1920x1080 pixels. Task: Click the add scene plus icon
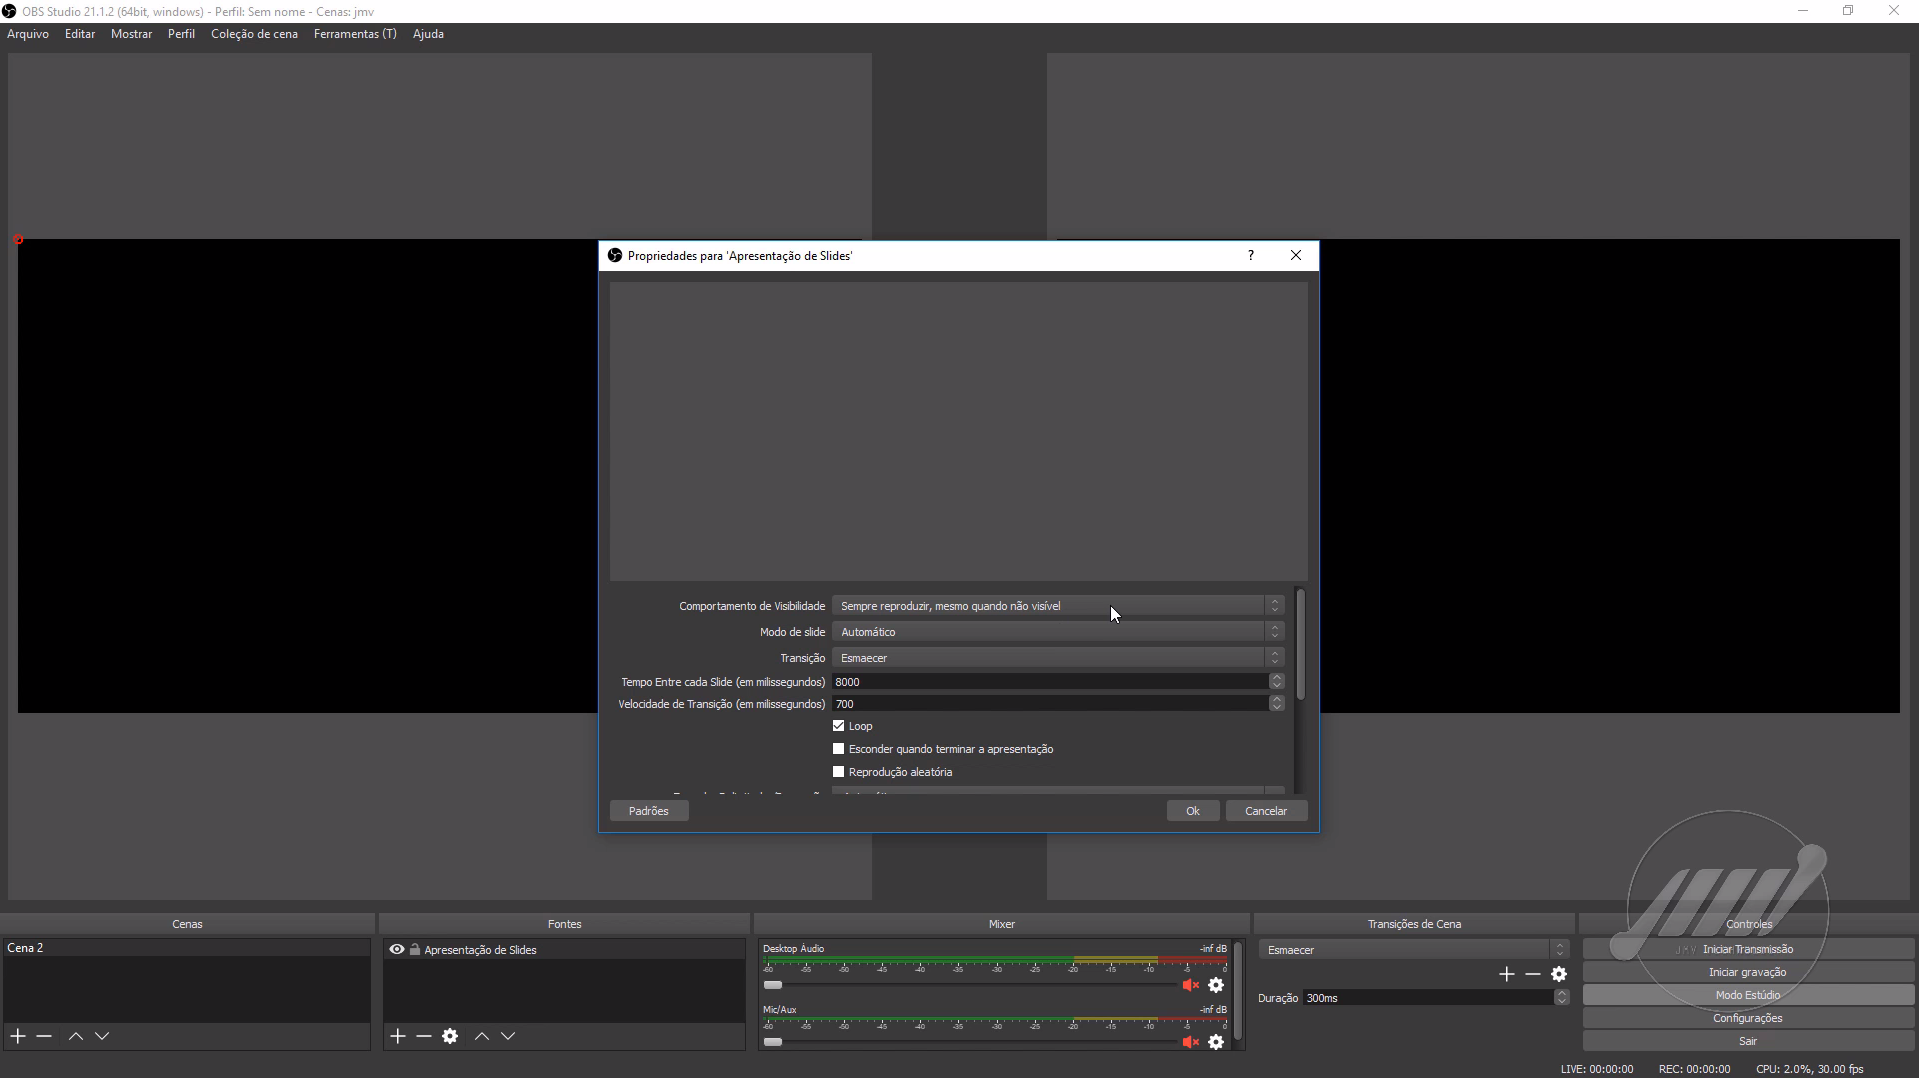18,1036
